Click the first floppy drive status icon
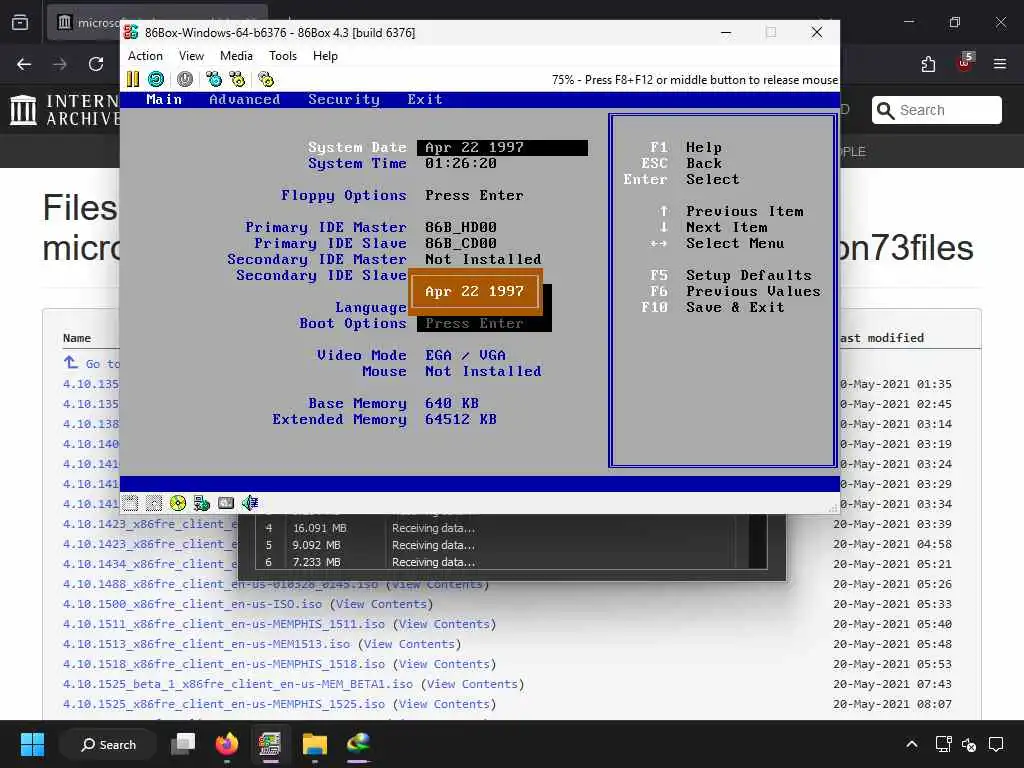 coord(131,503)
